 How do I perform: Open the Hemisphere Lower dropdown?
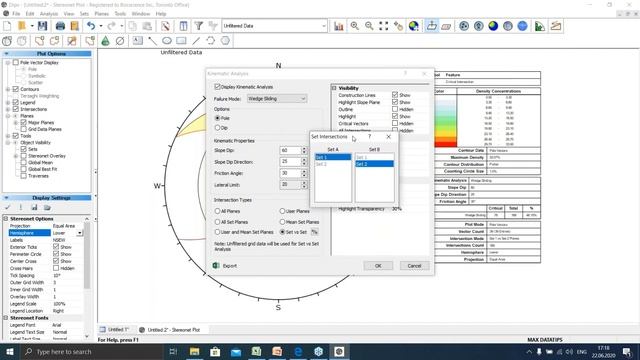click(x=80, y=233)
